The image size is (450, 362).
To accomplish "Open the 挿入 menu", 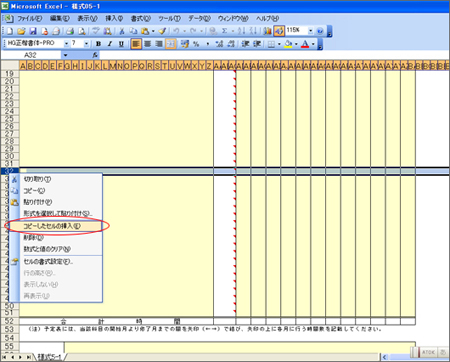I will point(114,18).
